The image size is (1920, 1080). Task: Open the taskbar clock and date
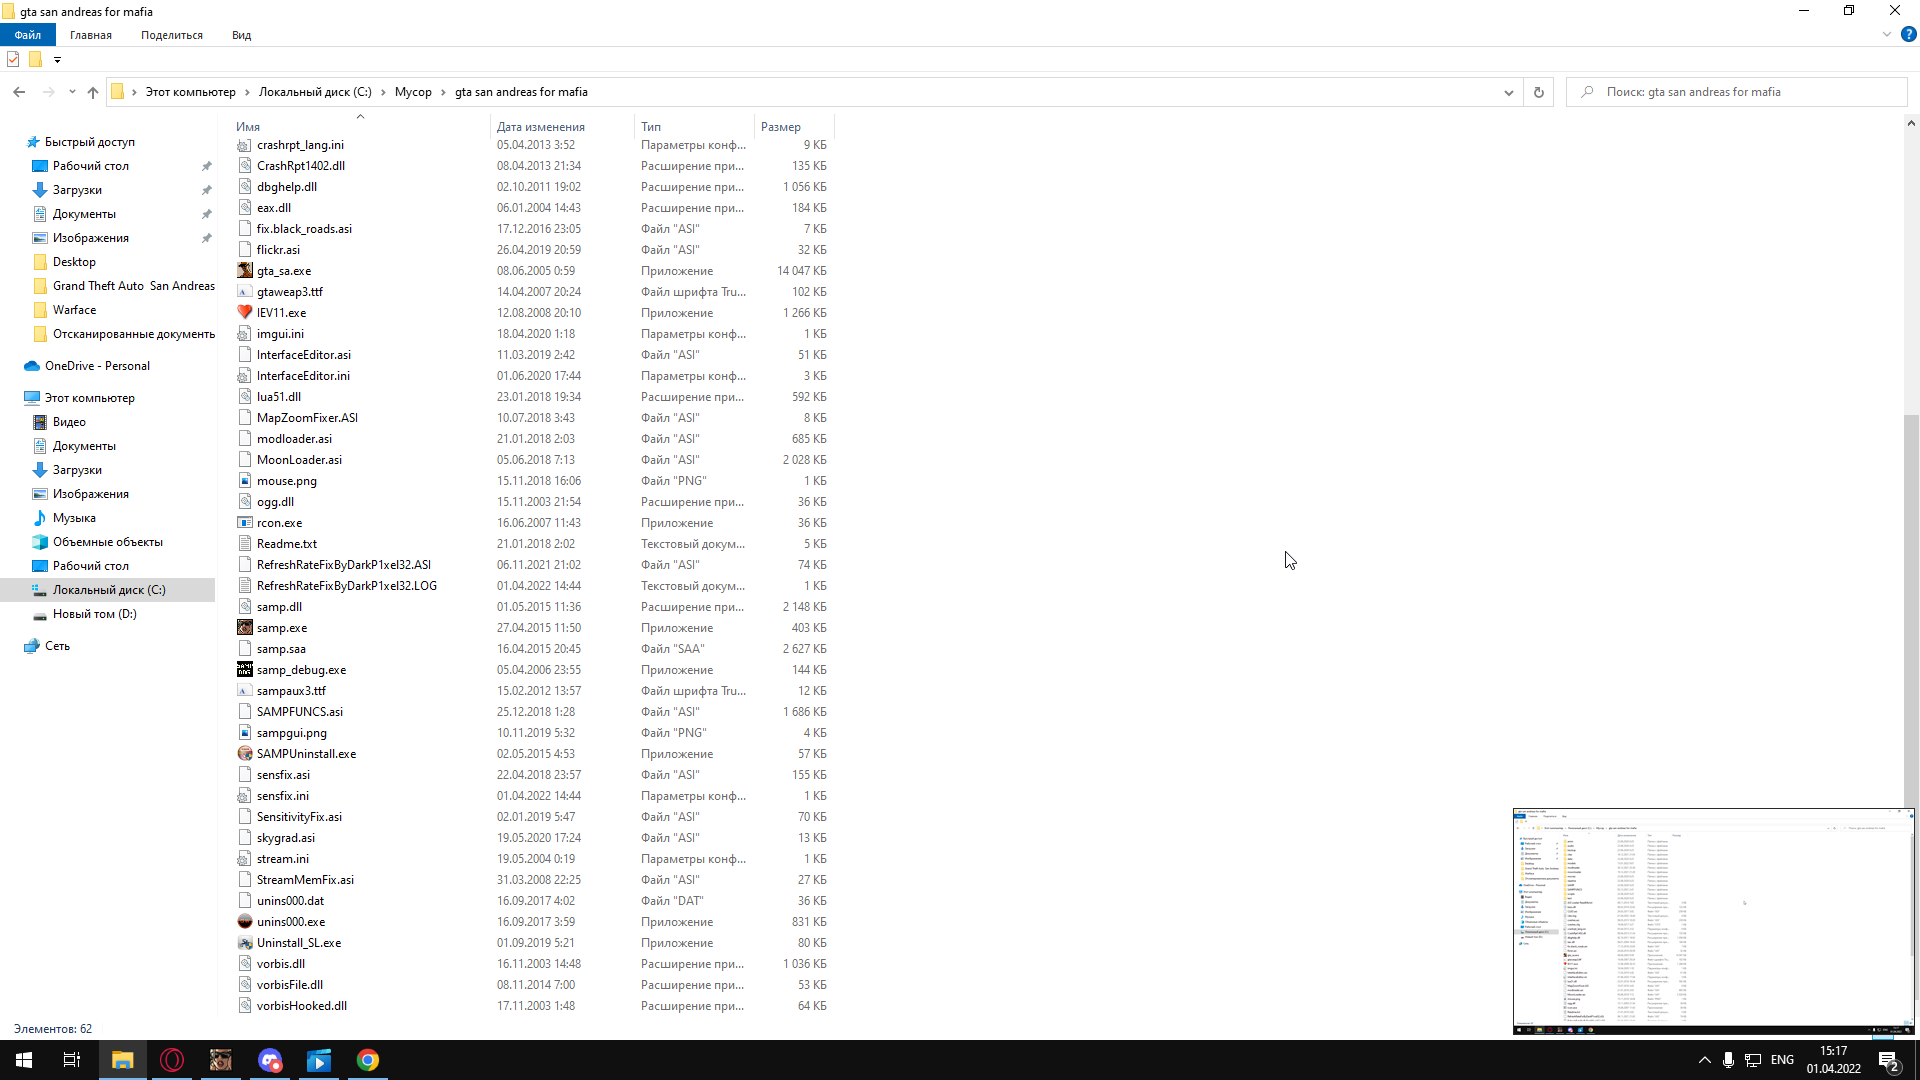pyautogui.click(x=1834, y=1060)
